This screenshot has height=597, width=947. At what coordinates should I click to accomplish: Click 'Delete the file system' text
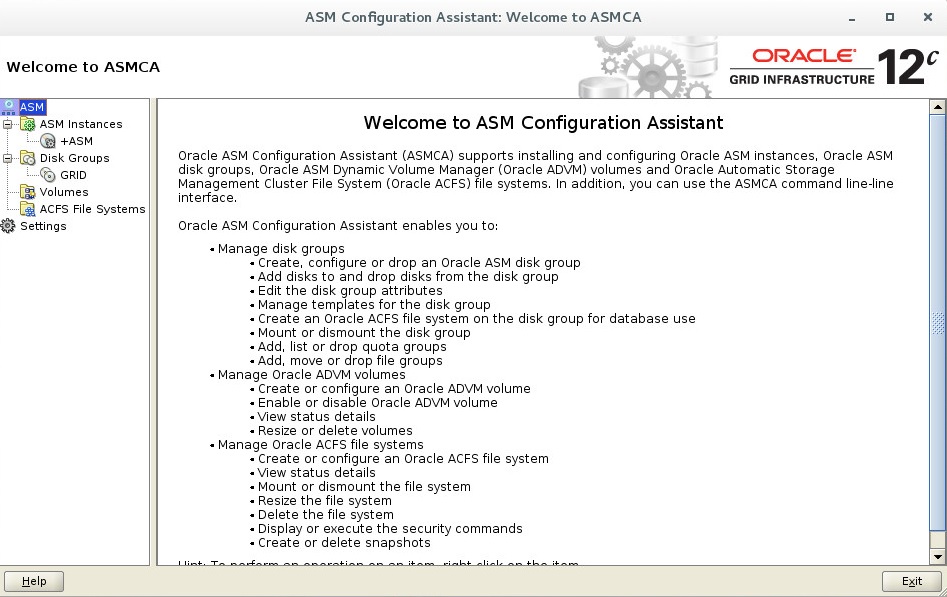326,515
